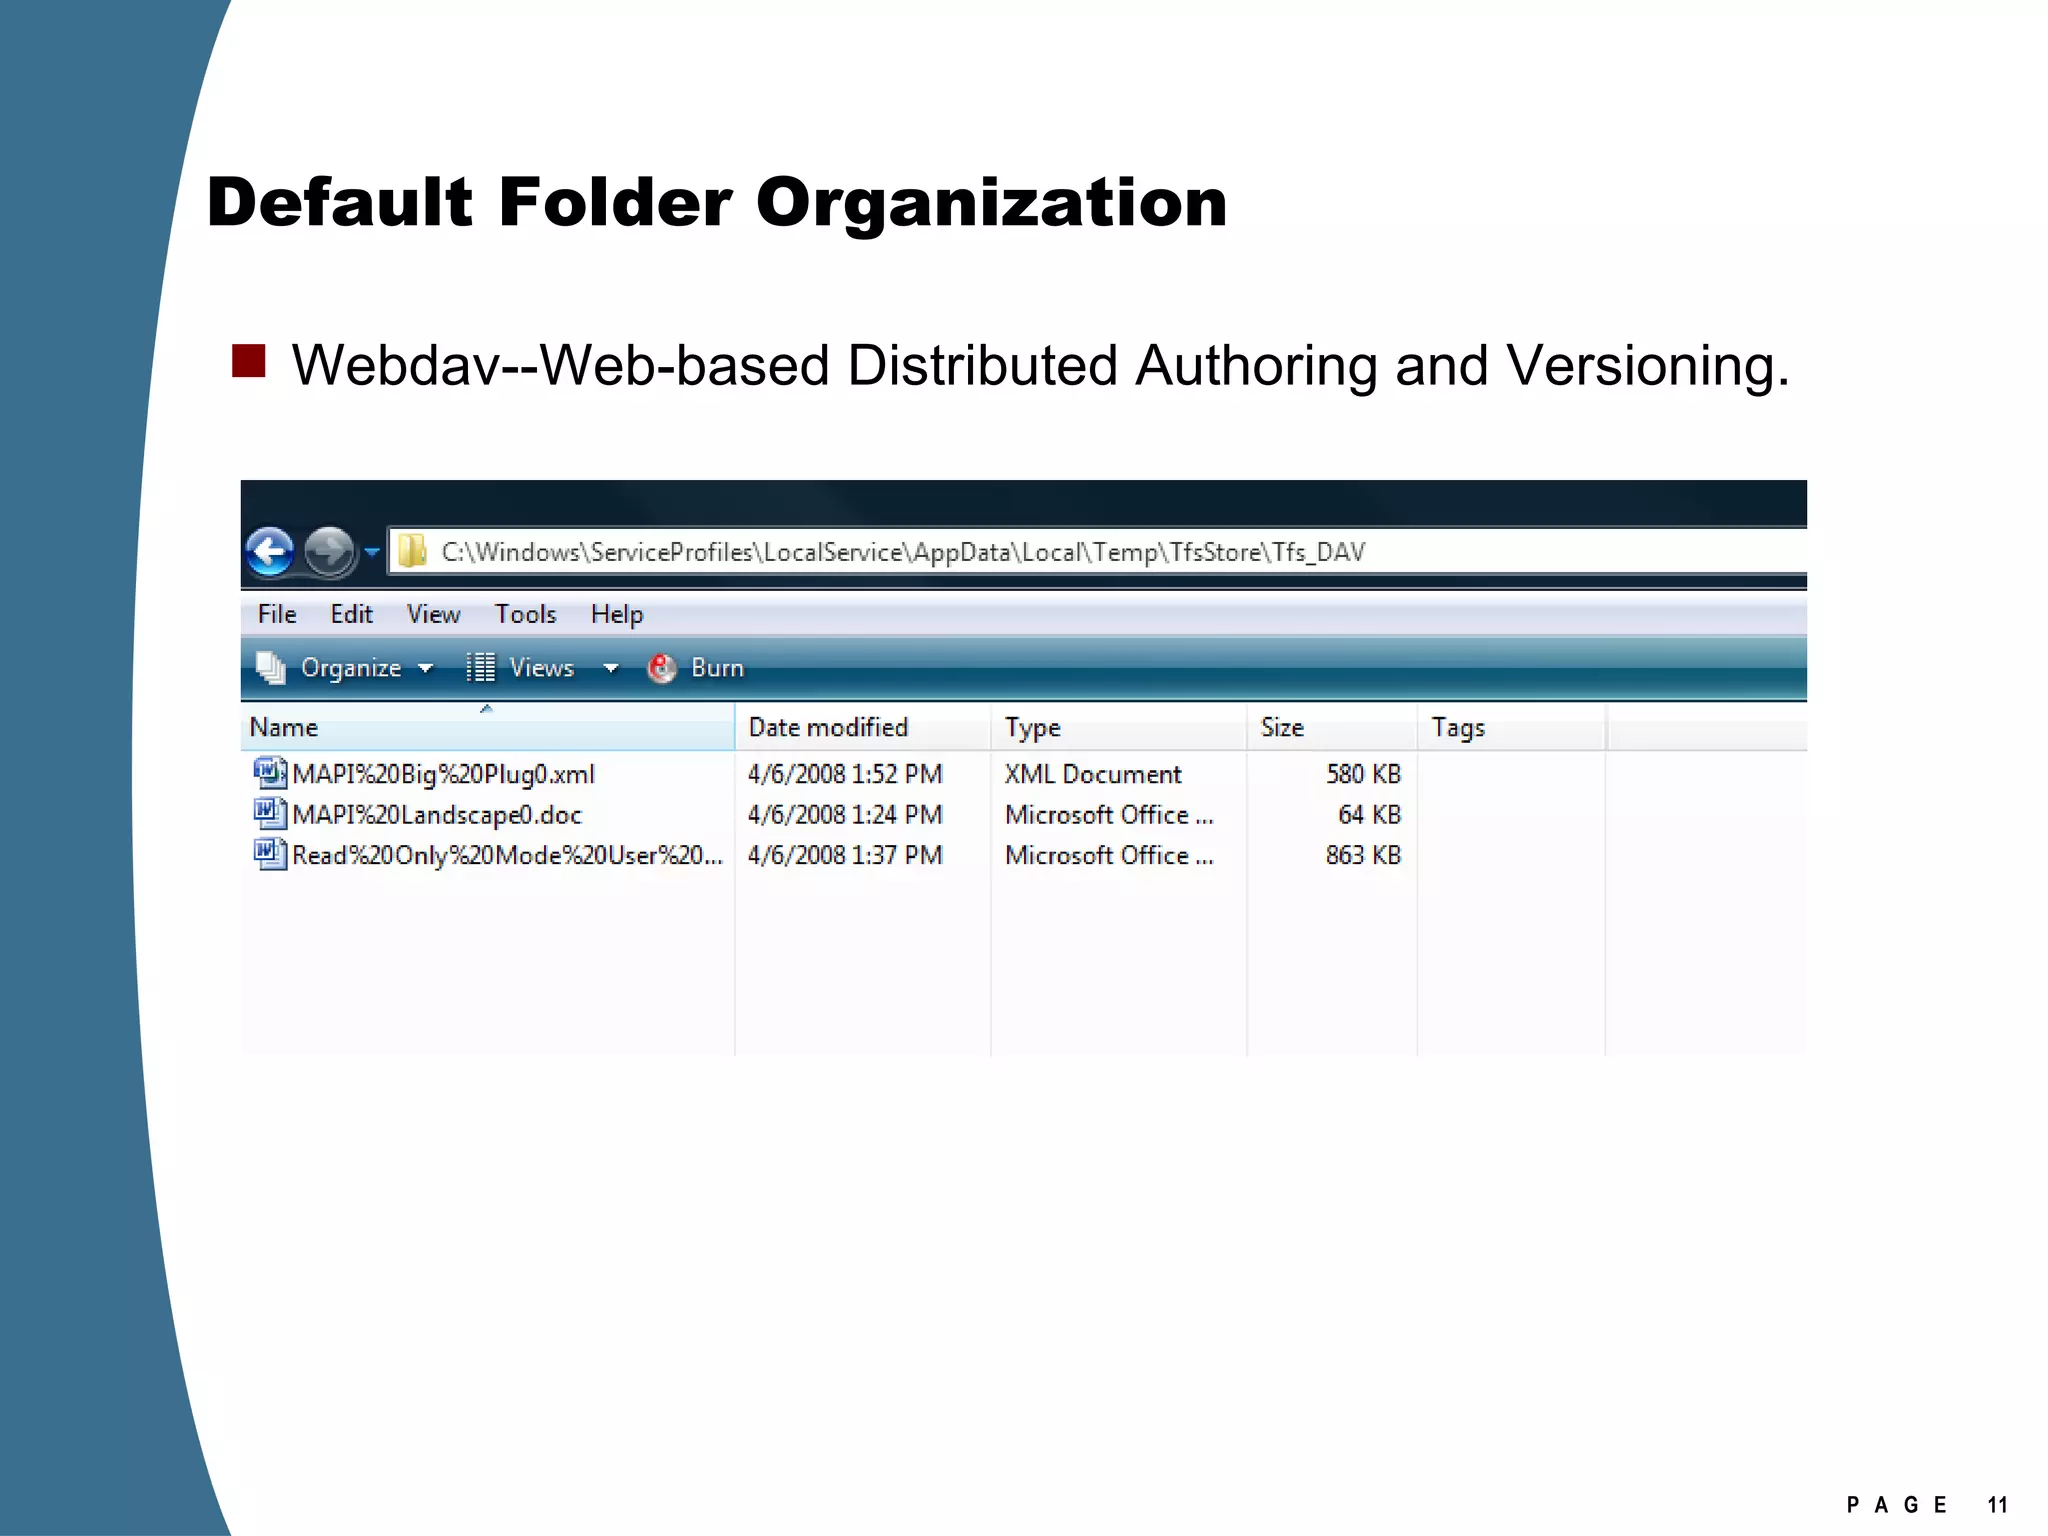This screenshot has width=2048, height=1536.
Task: Click the date 4/6/2008 1:52 PM
Action: pos(845,774)
